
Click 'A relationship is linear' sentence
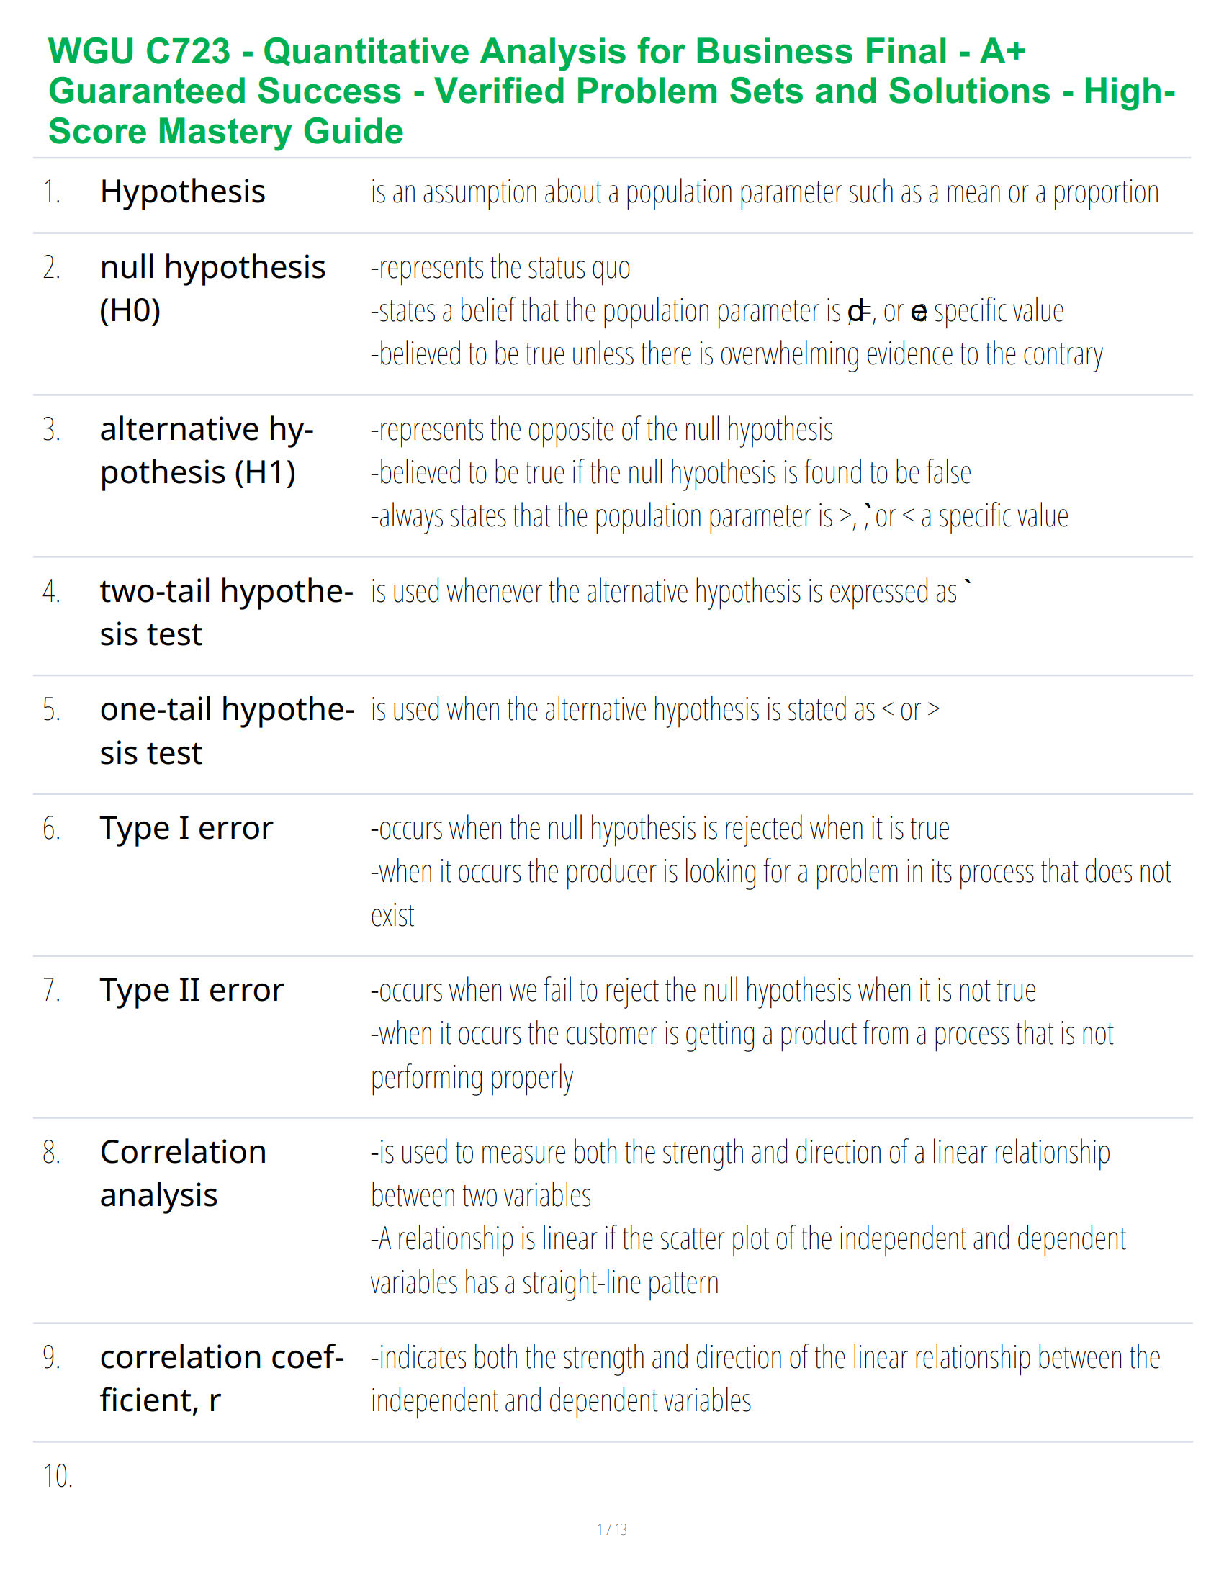748,1261
